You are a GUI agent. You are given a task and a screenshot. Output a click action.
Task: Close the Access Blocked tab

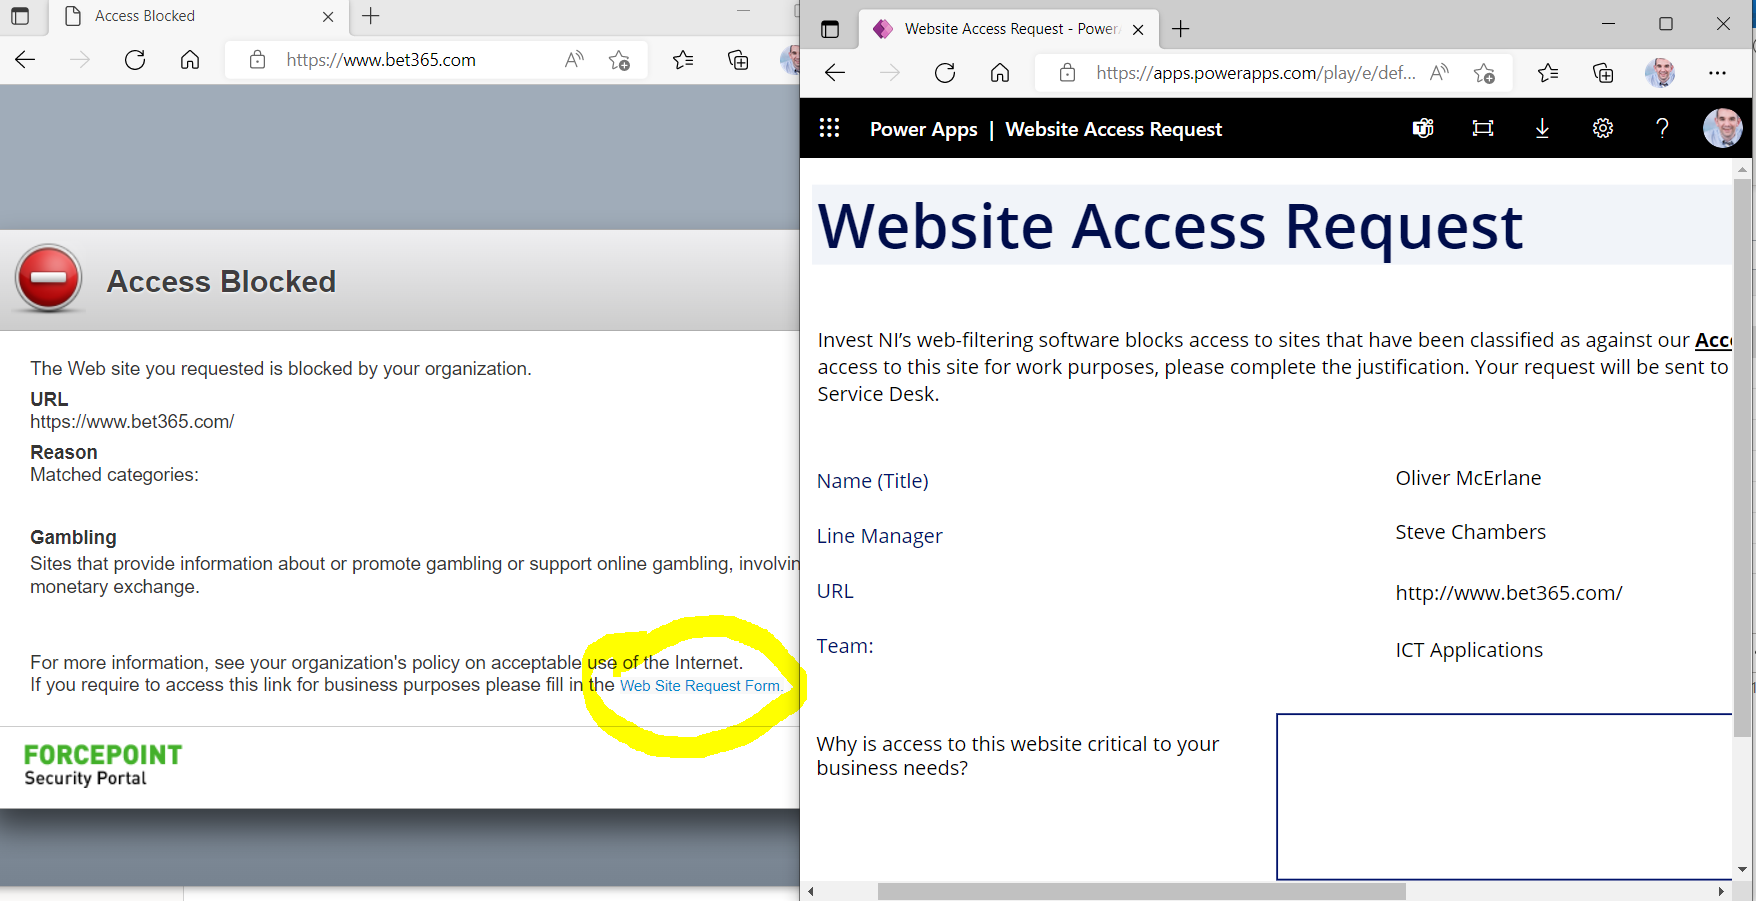pyautogui.click(x=328, y=16)
